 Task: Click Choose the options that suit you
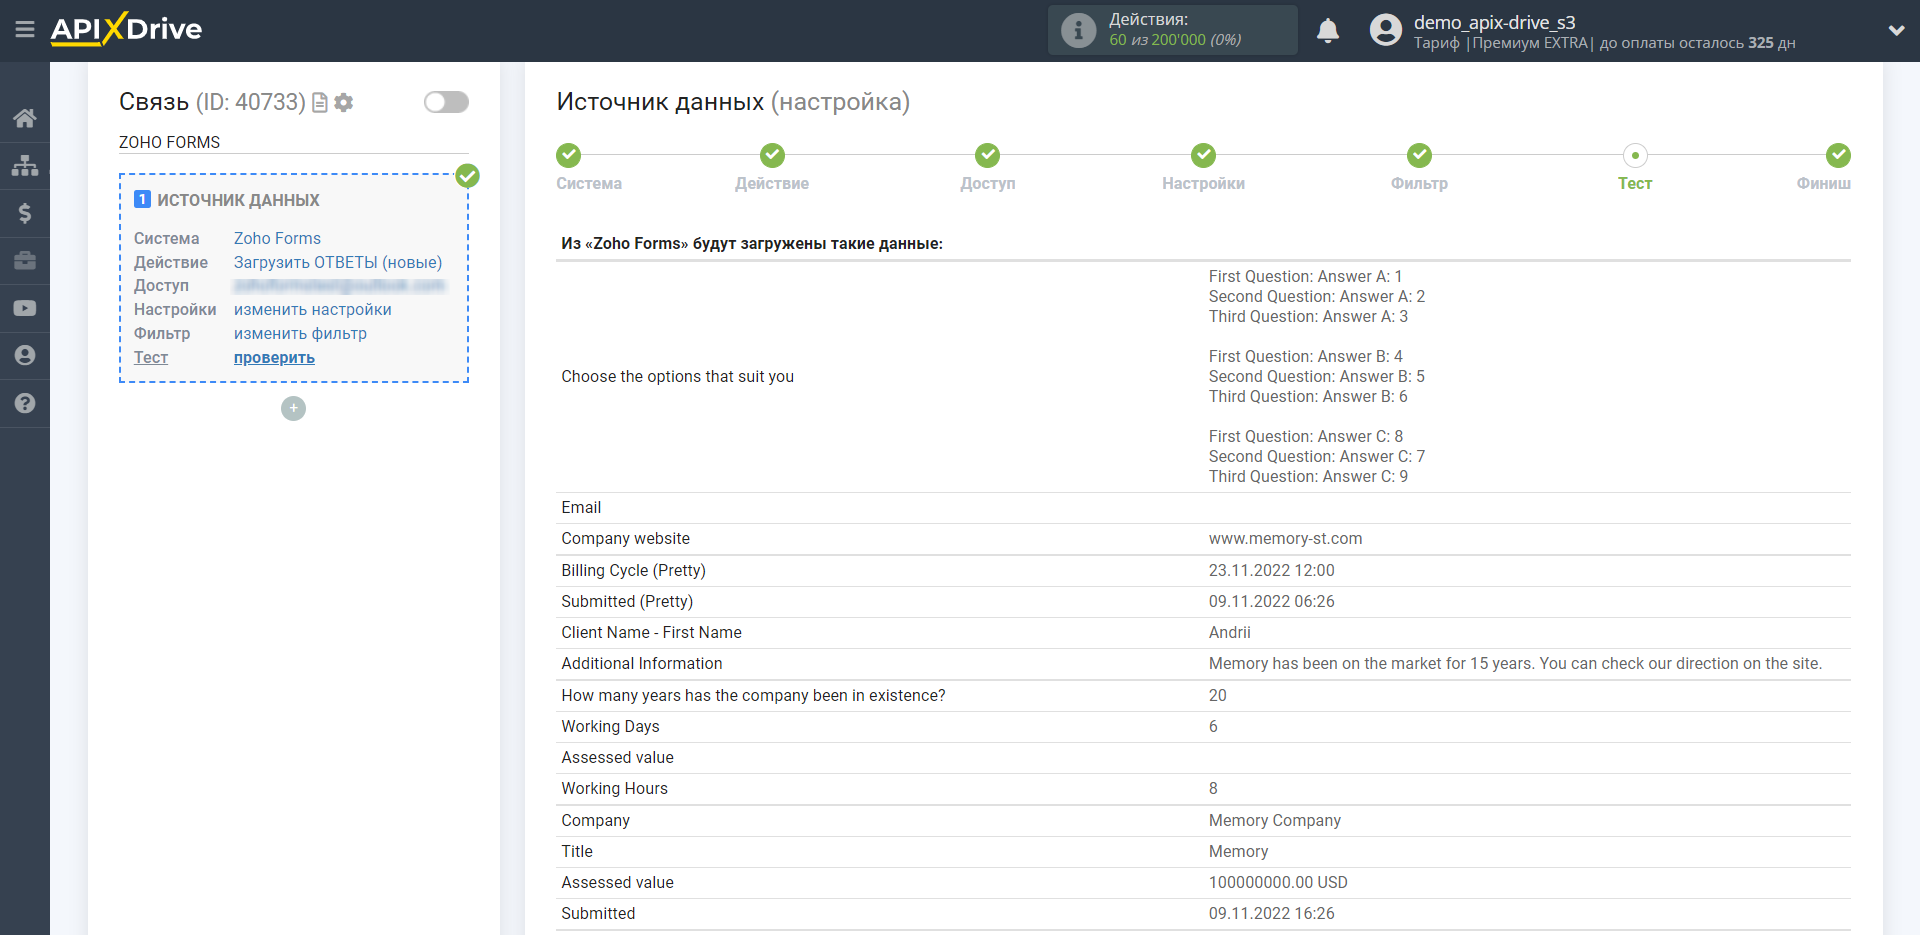677,376
